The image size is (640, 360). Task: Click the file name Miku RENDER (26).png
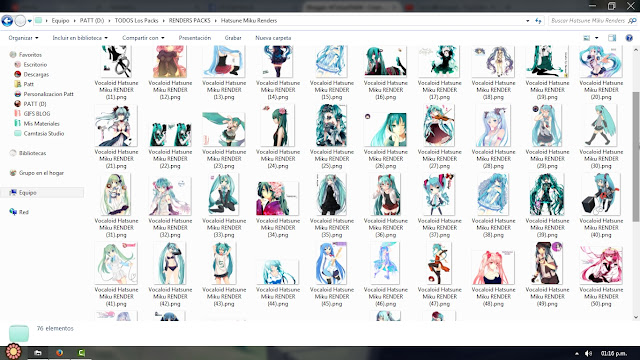tap(385, 159)
